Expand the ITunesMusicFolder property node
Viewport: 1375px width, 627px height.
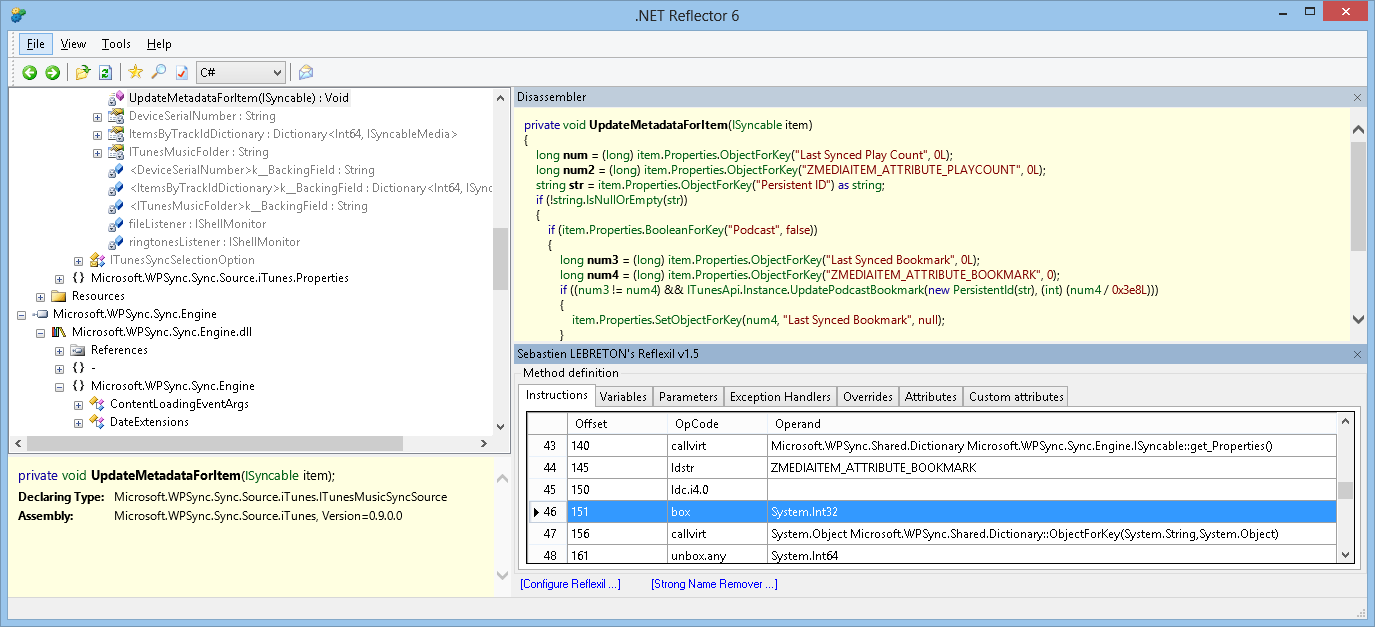(98, 152)
